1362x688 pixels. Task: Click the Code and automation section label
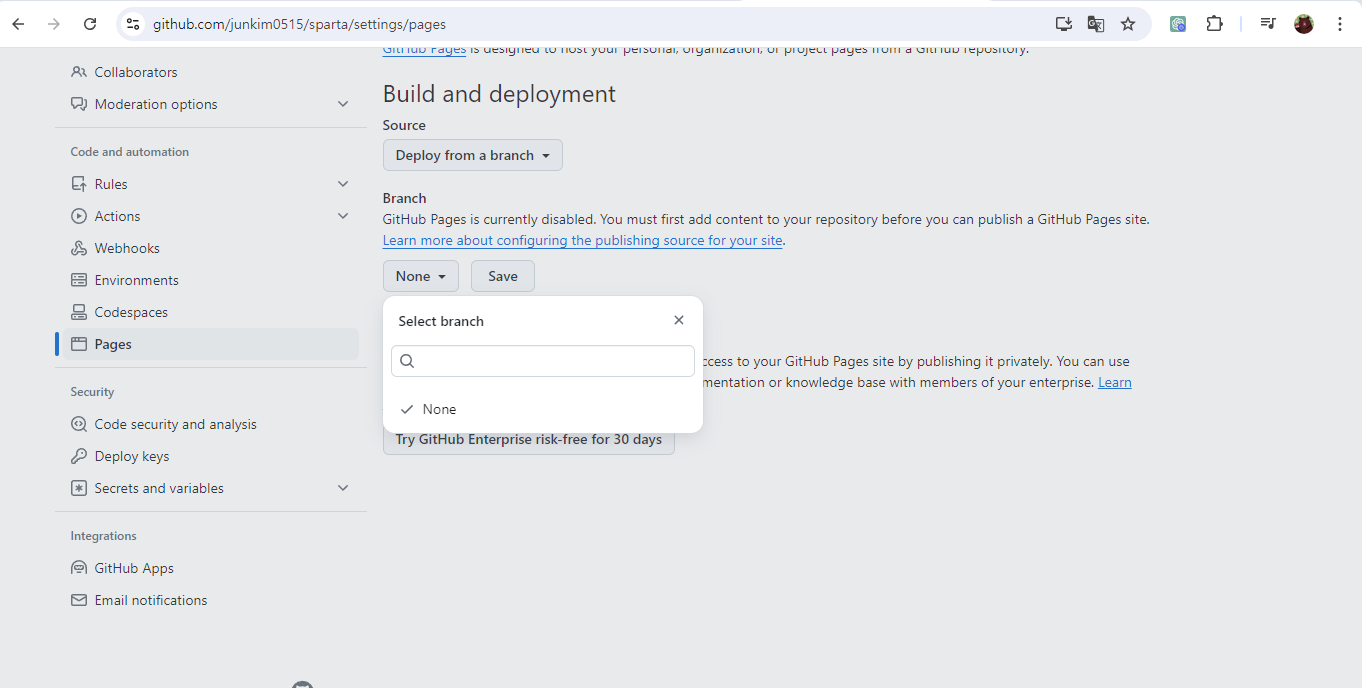click(x=130, y=152)
